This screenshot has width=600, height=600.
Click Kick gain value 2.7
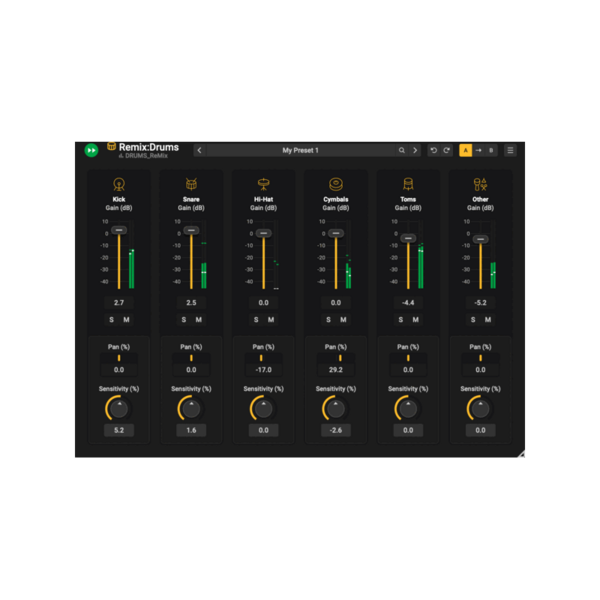click(119, 303)
